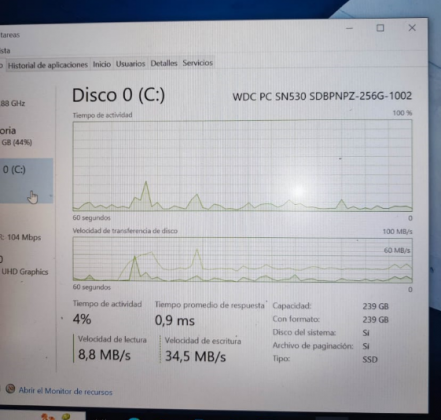Viewport: 441px width, 420px height.
Task: Click the Velocidad de transferencia de disco graph
Action: (x=242, y=260)
